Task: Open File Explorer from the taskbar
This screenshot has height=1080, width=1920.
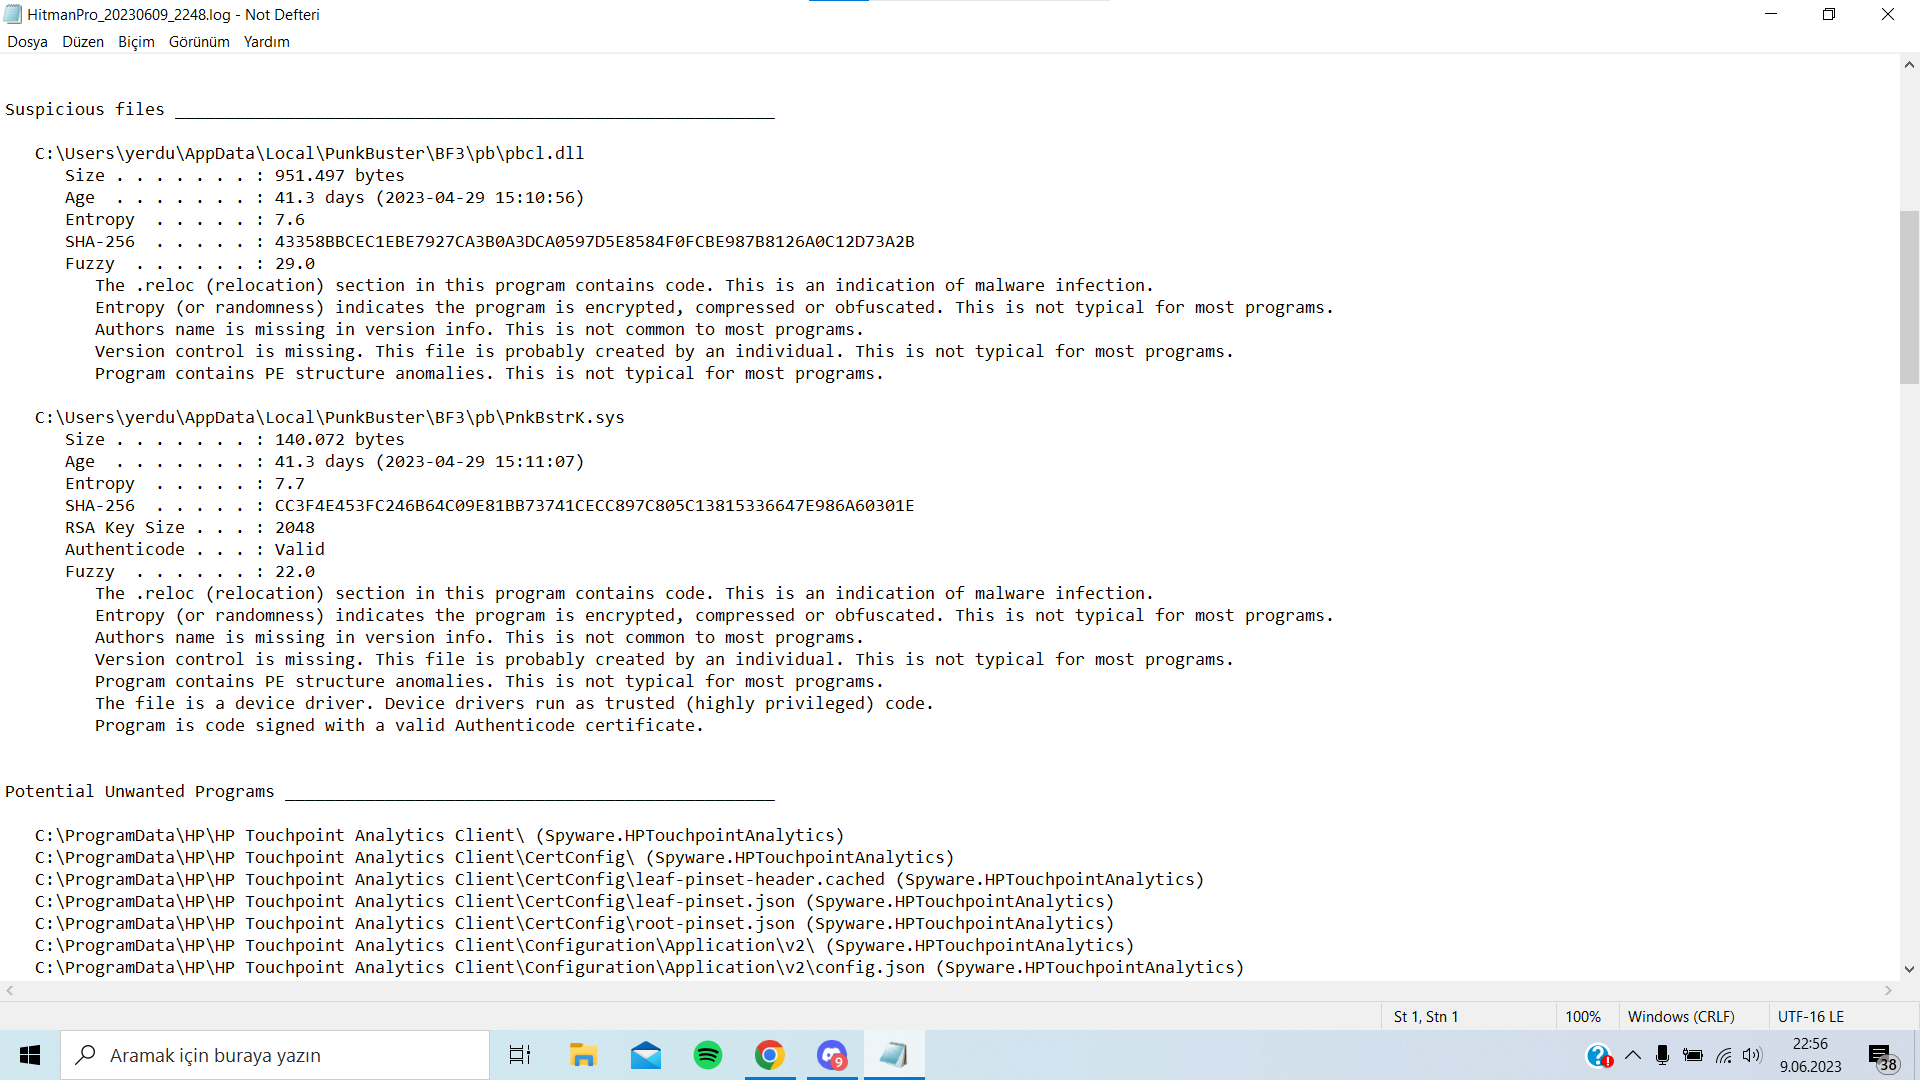Action: 583,1055
